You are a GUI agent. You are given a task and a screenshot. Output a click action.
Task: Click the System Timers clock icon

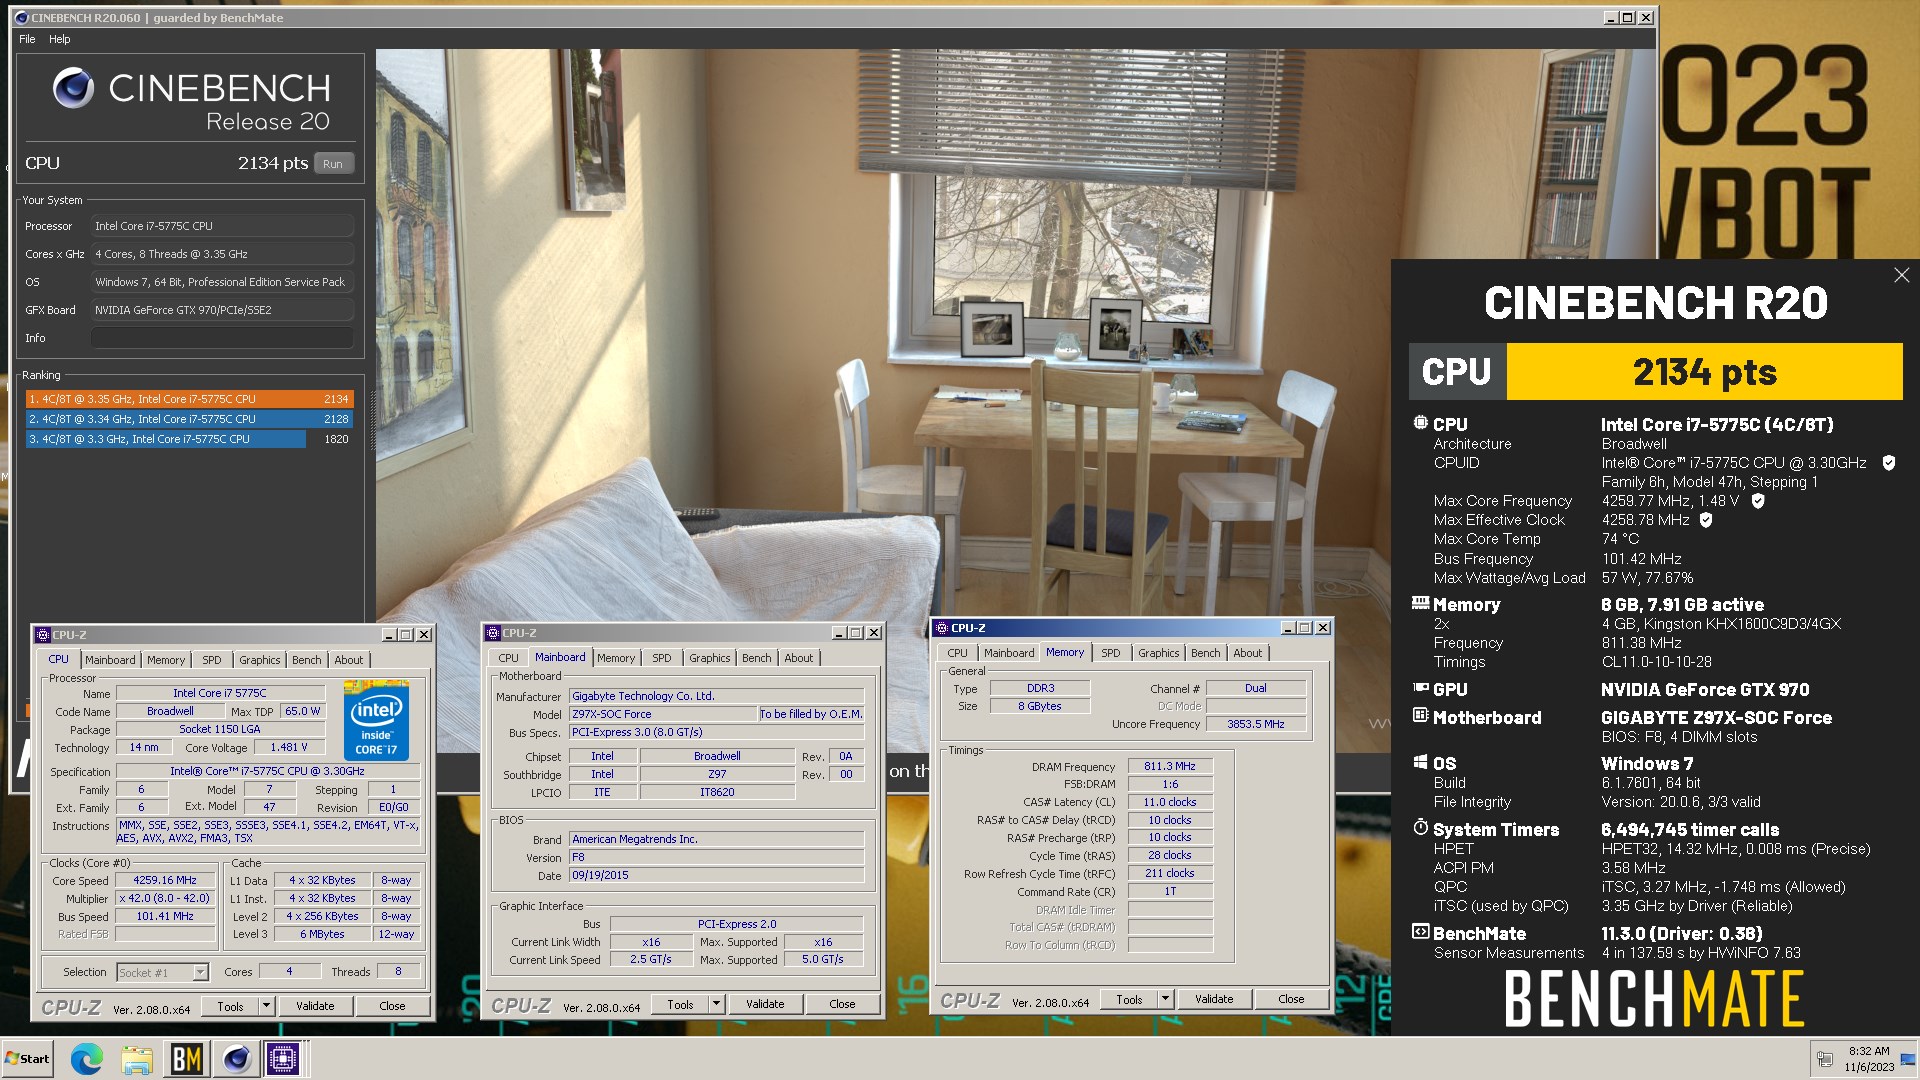tap(1420, 828)
